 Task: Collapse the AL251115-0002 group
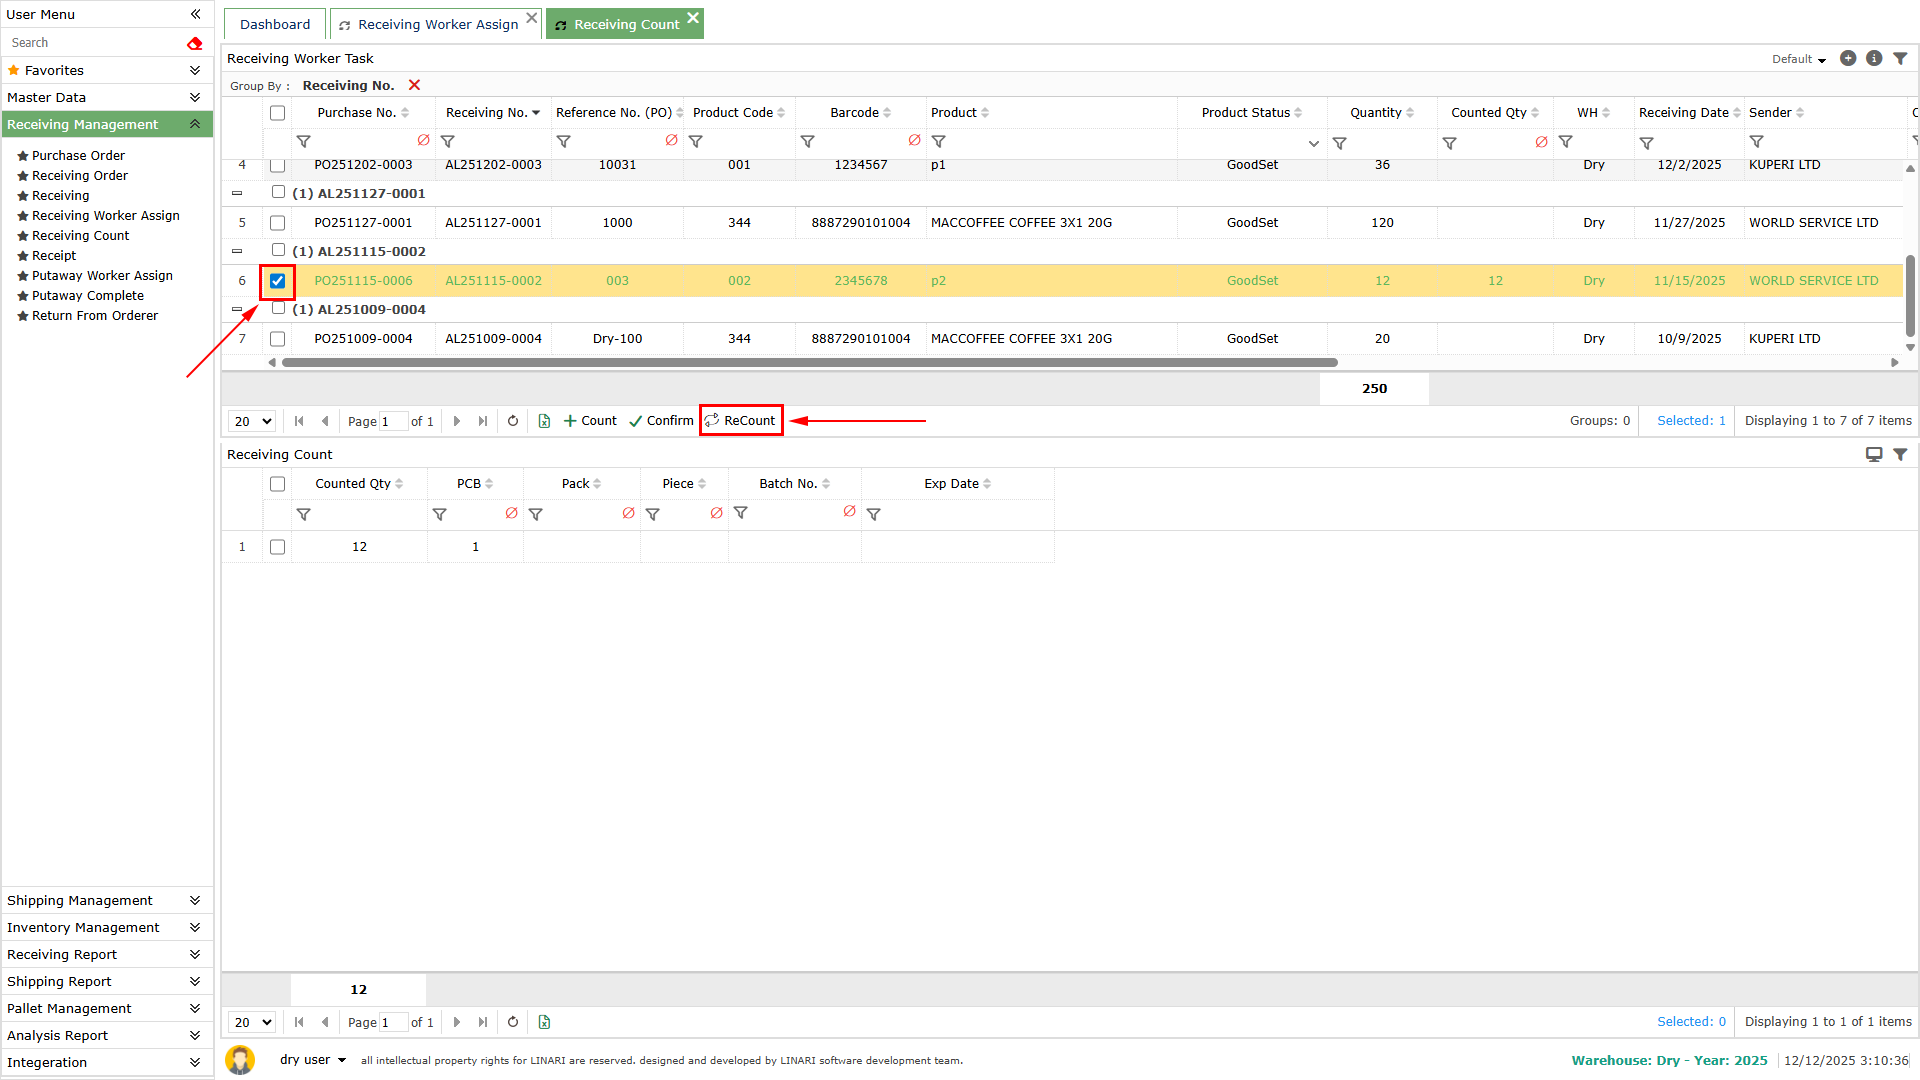(237, 252)
